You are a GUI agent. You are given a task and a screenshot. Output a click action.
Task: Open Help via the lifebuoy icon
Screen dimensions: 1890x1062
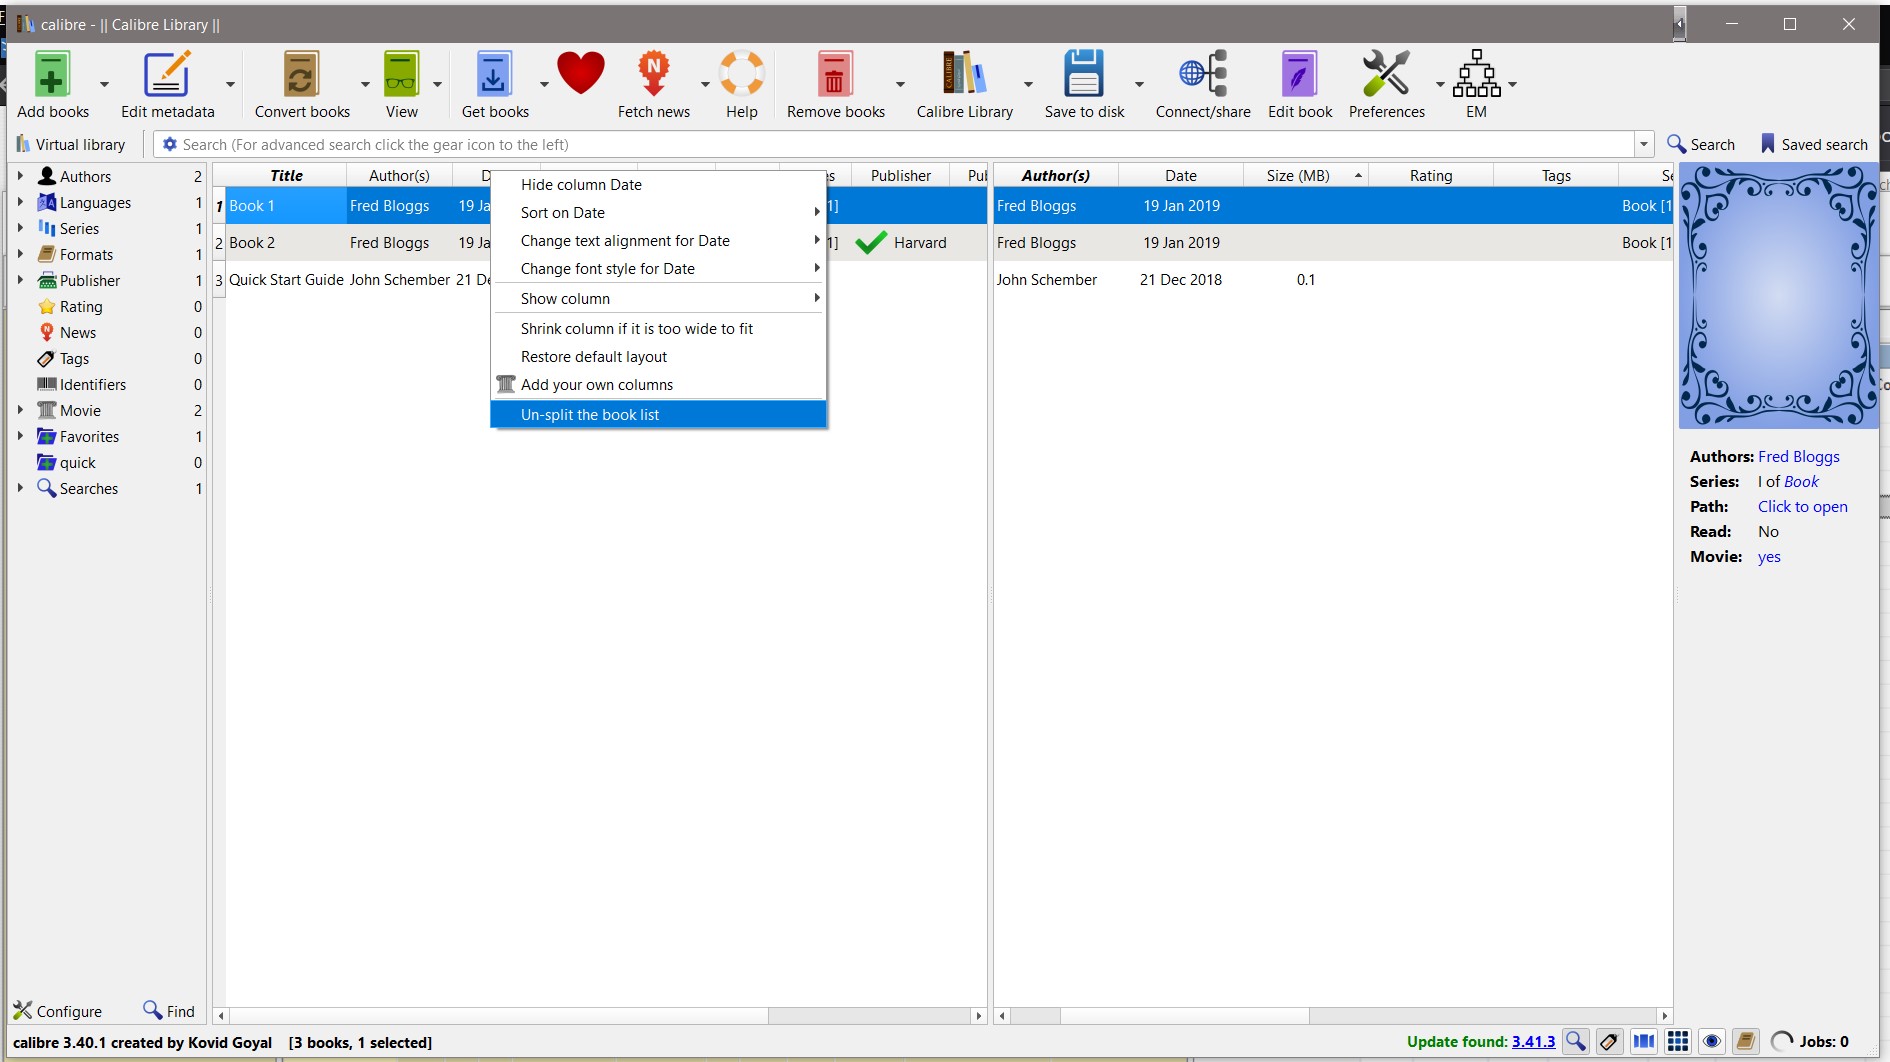tap(742, 75)
